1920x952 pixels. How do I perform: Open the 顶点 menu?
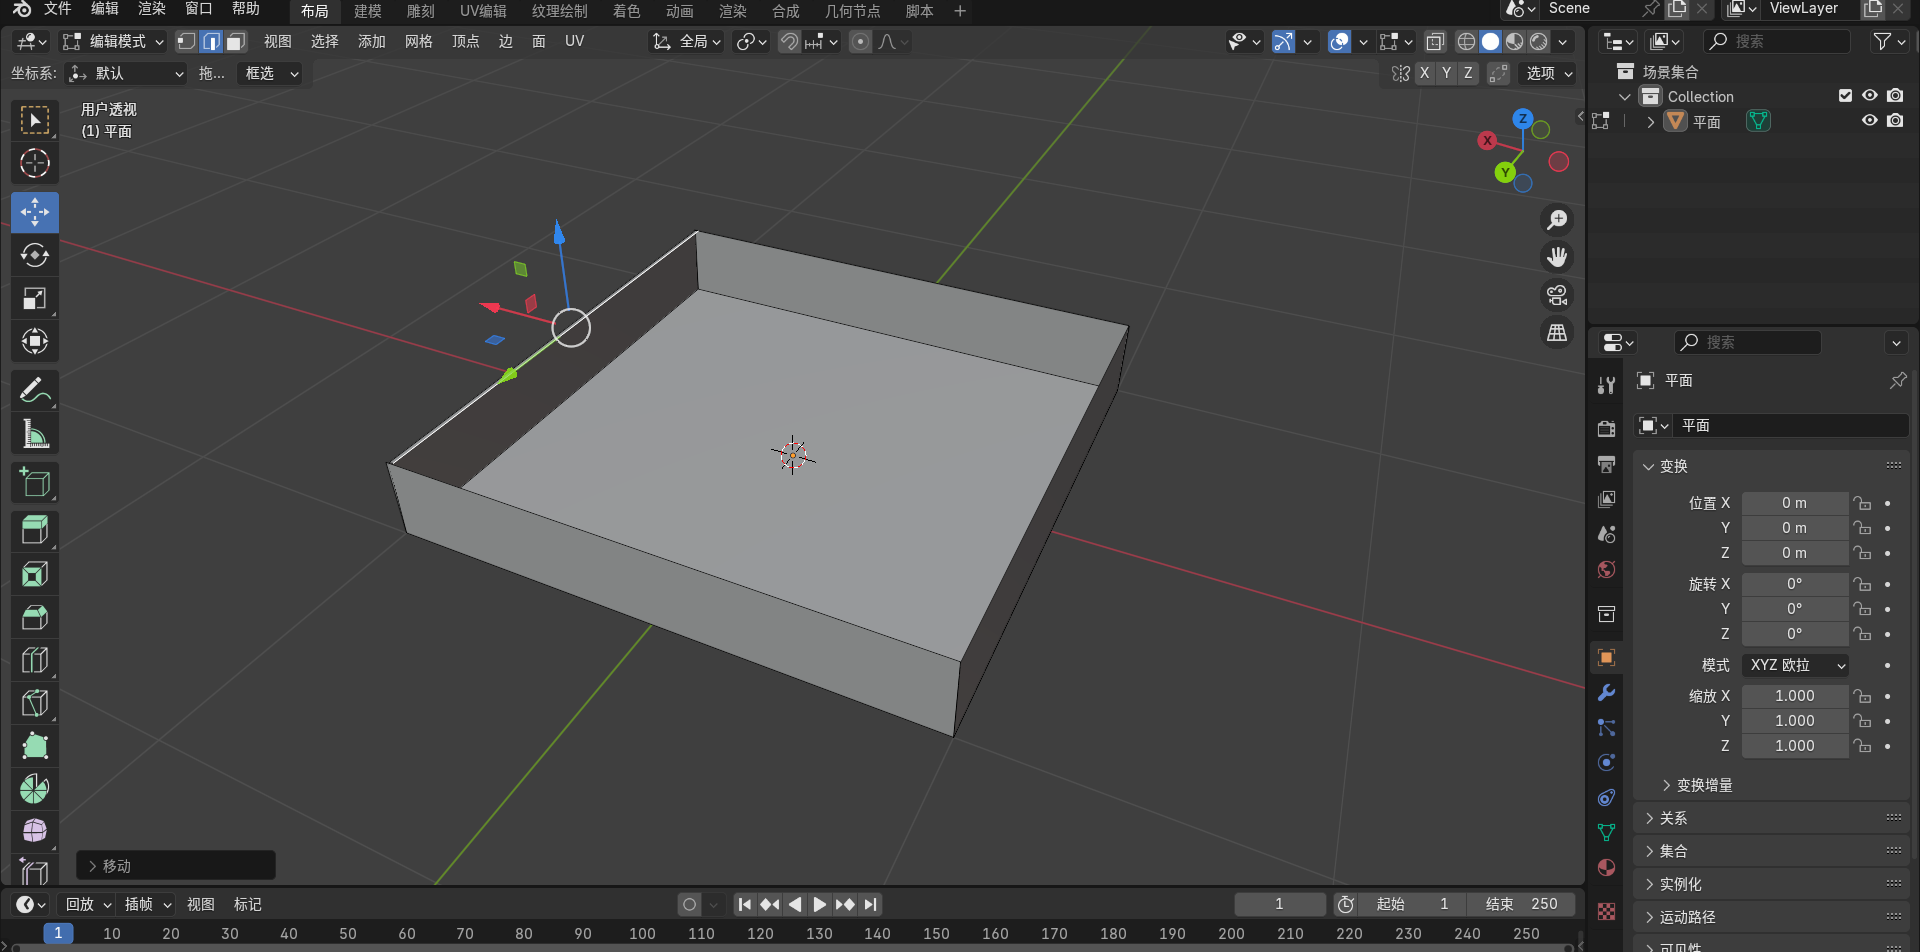pyautogui.click(x=465, y=41)
